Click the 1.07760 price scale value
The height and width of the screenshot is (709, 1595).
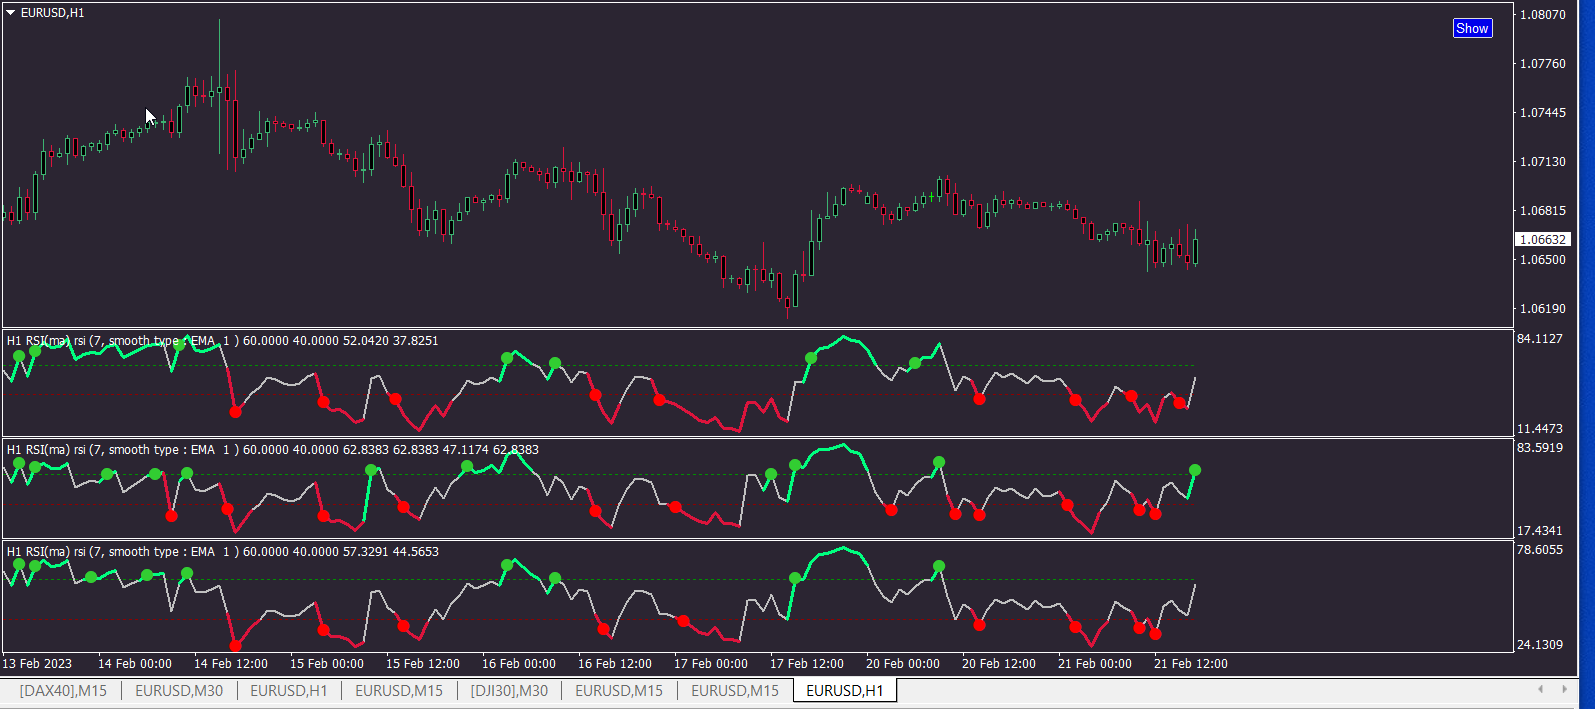tap(1543, 64)
